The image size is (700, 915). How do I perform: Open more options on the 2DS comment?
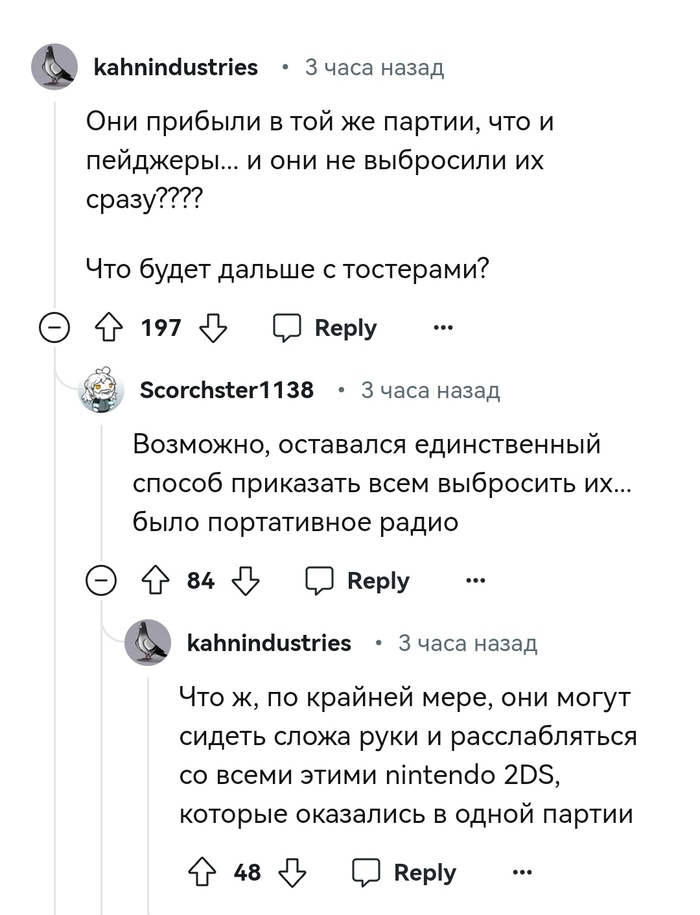click(x=522, y=873)
